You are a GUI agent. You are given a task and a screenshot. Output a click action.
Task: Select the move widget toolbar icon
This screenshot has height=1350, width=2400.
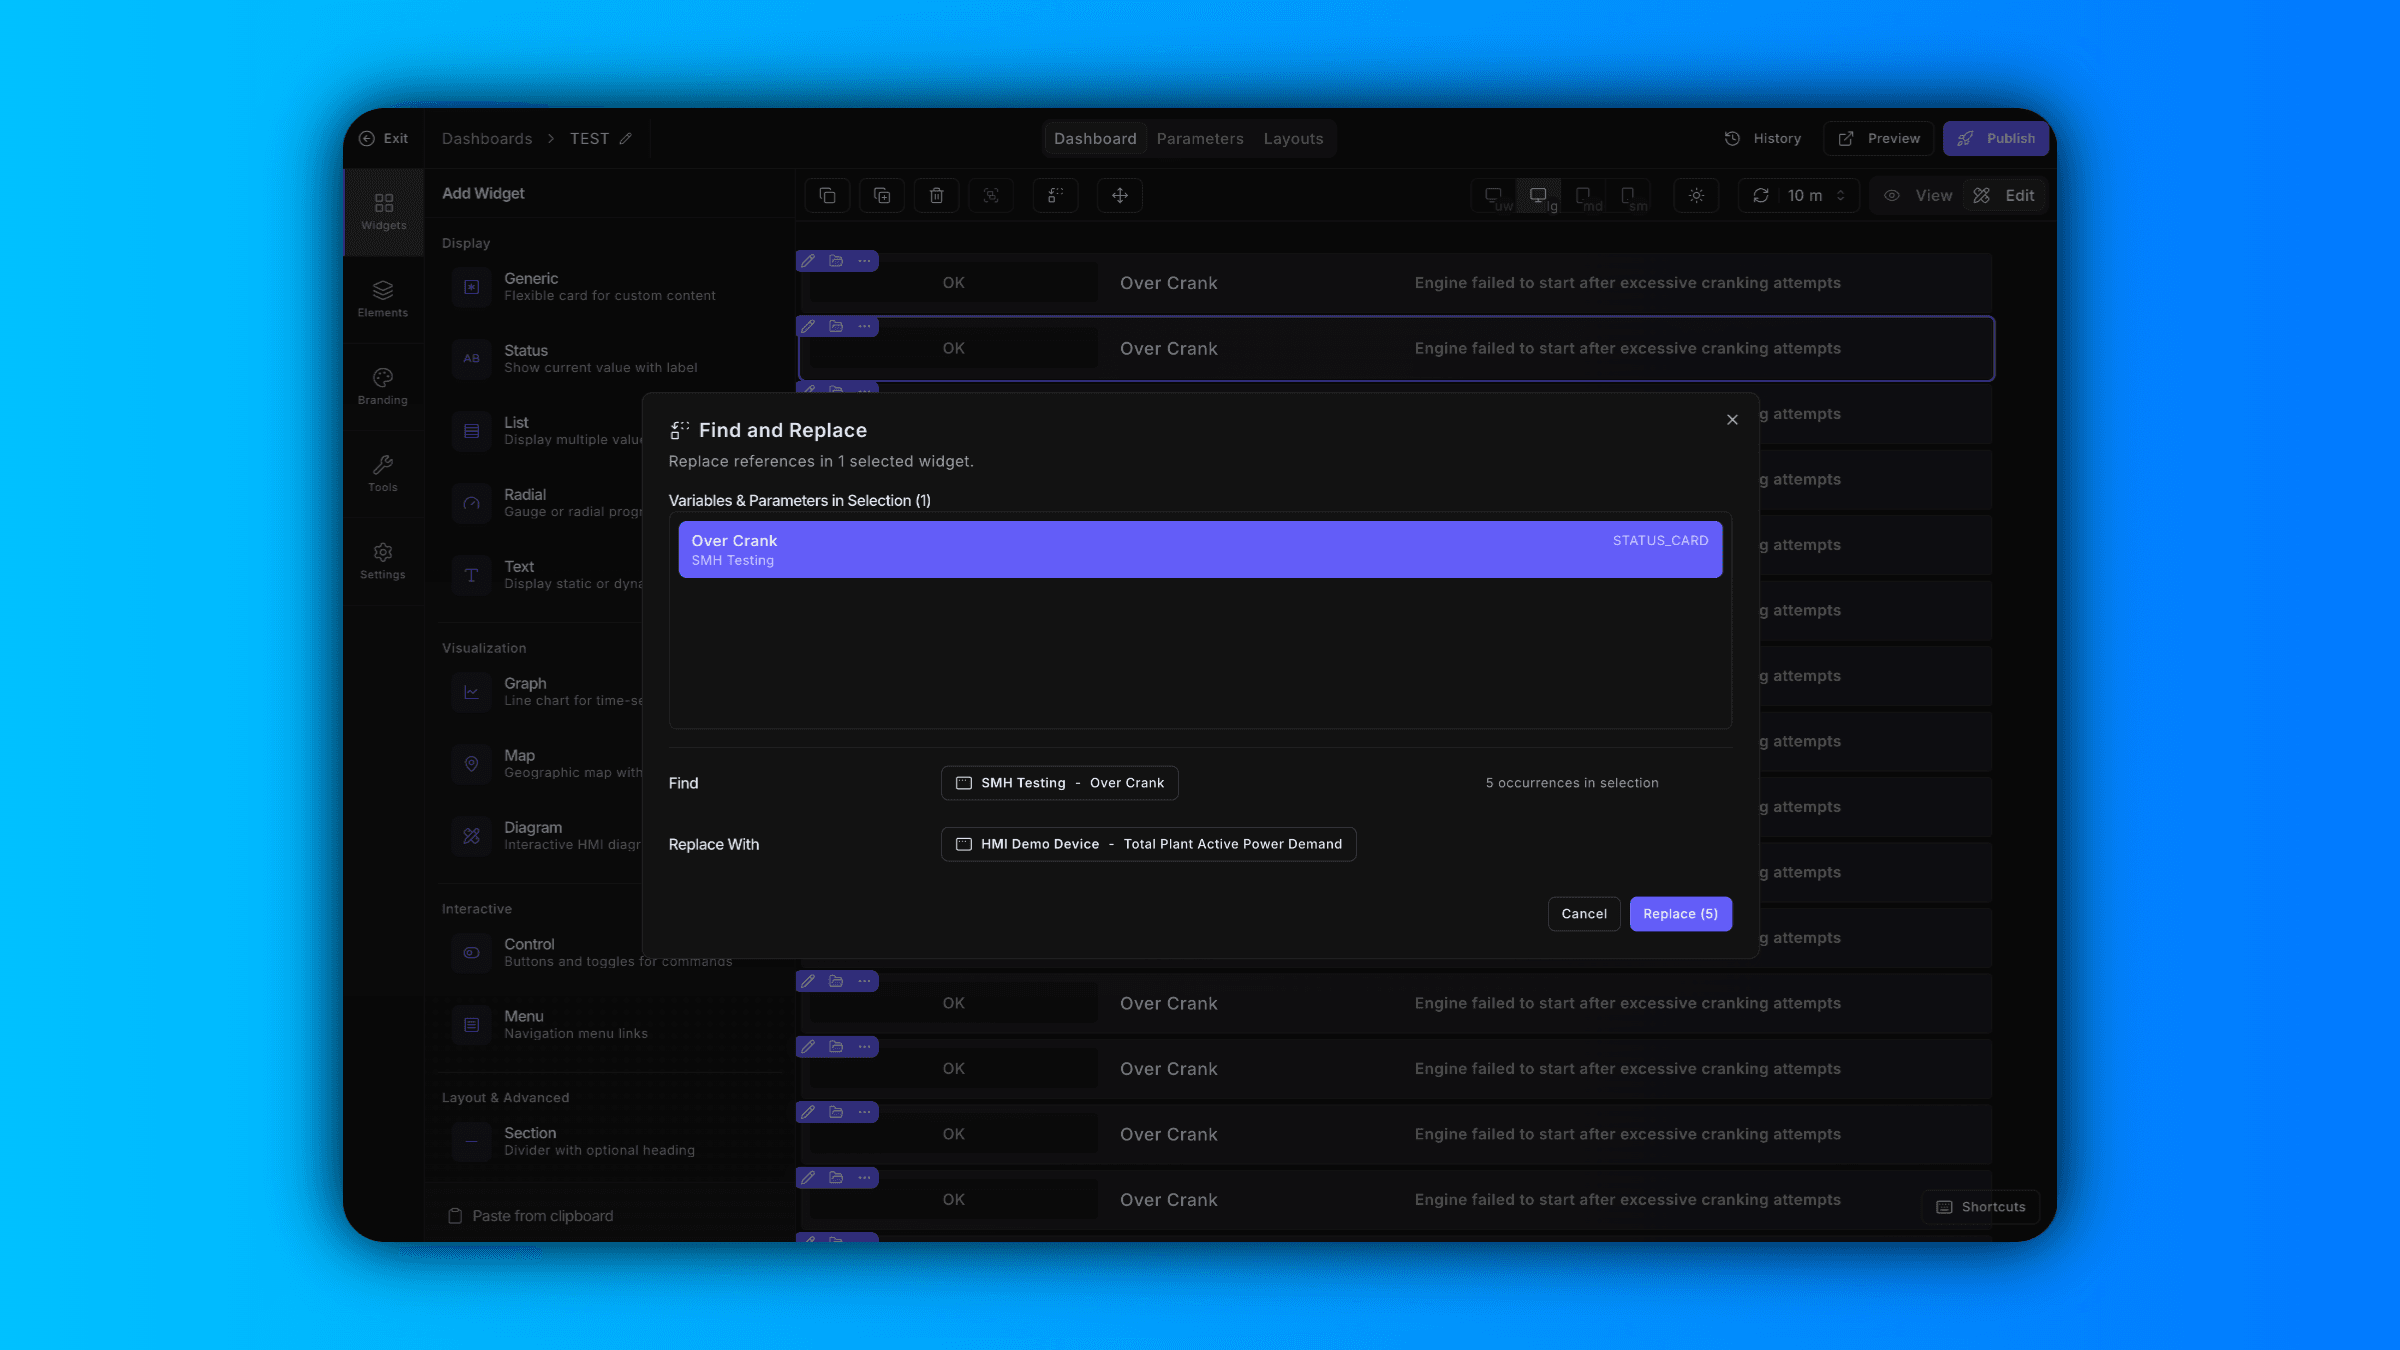[x=1120, y=195]
